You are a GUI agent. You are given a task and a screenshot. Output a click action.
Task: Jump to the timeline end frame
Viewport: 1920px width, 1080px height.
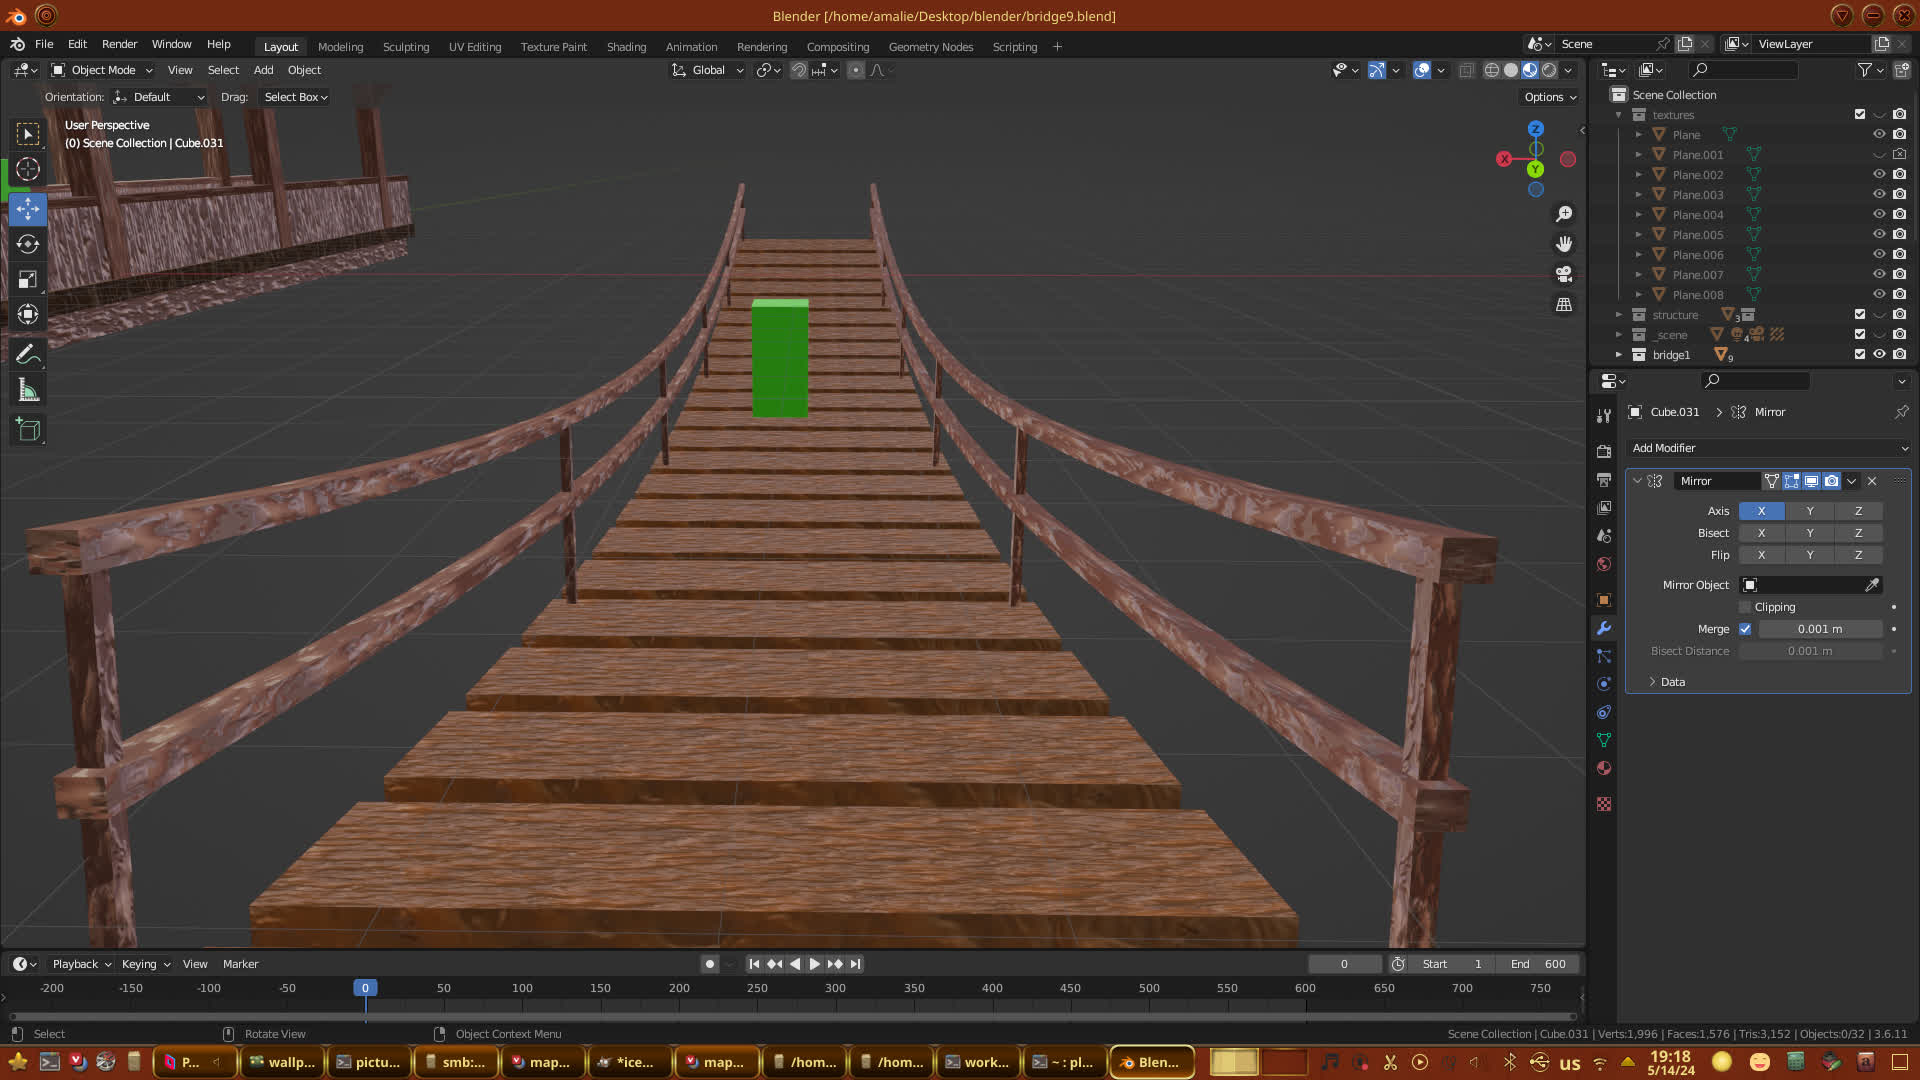tap(856, 964)
